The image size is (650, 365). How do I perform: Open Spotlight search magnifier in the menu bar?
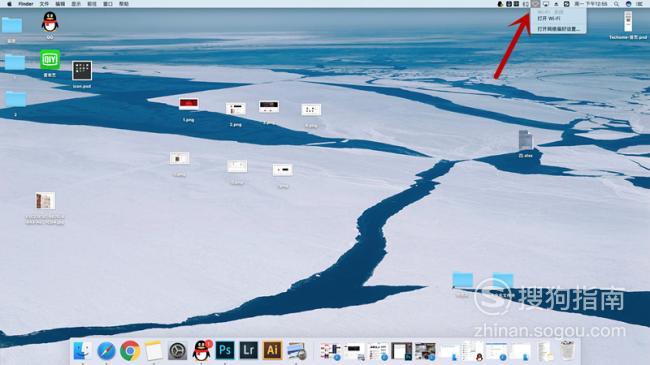pyautogui.click(x=616, y=4)
